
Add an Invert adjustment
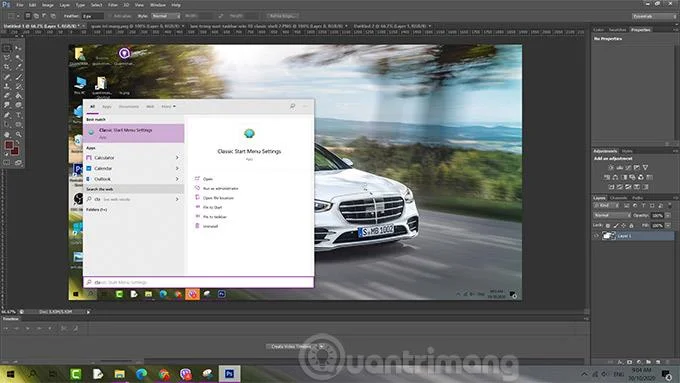[611, 187]
